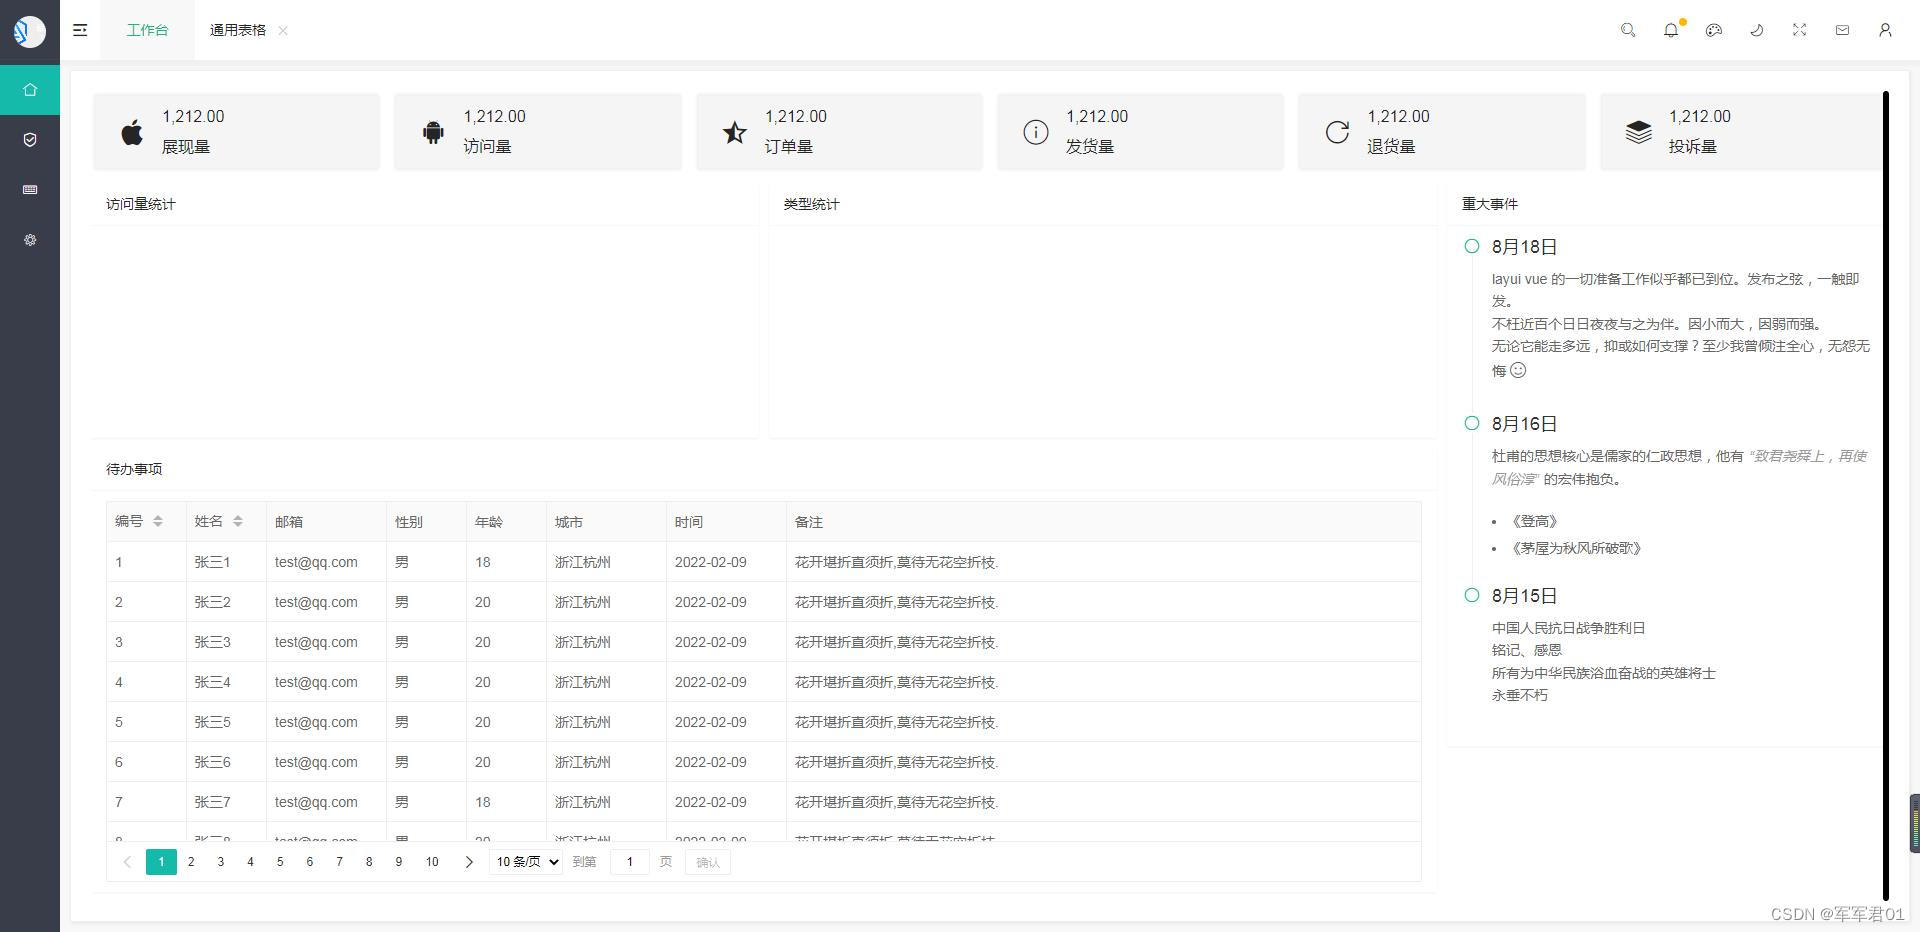Click the layers icon on 投诉量 card
The height and width of the screenshot is (932, 1920).
[1638, 132]
